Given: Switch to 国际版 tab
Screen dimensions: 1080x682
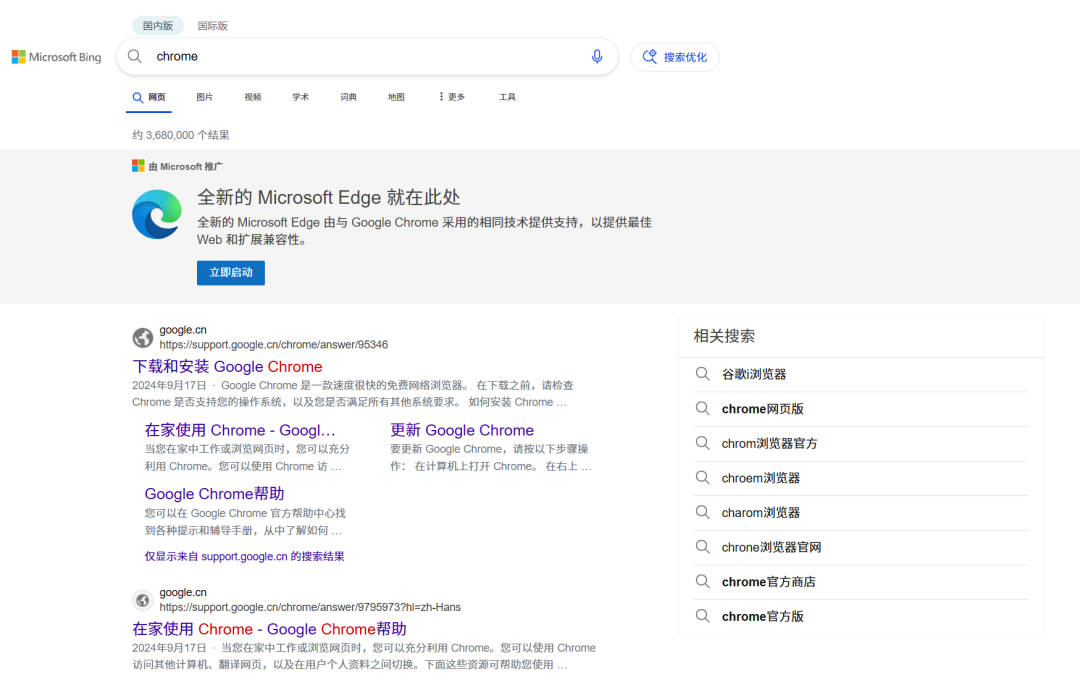Looking at the screenshot, I should pos(213,25).
